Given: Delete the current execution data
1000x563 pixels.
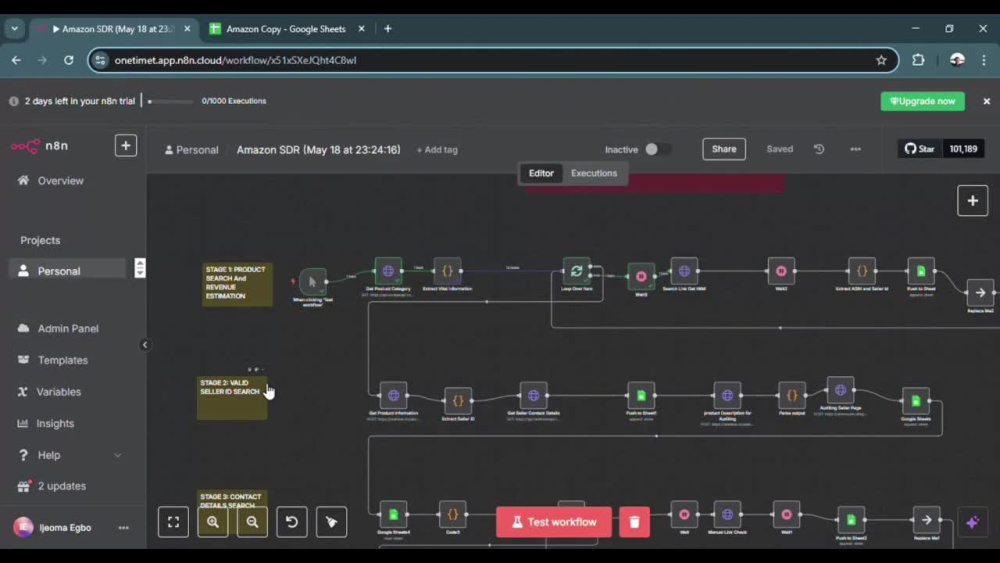Looking at the screenshot, I should coord(634,522).
